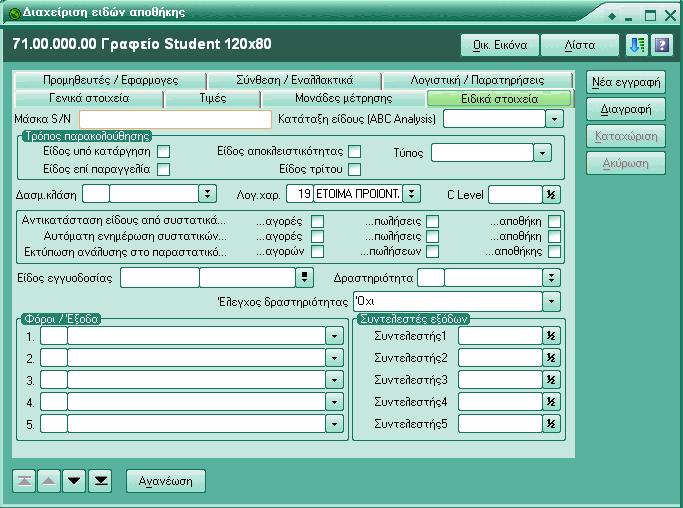Expand the Λογ.χαρ. selector arrow
Image resolution: width=683 pixels, height=508 pixels.
pos(411,194)
